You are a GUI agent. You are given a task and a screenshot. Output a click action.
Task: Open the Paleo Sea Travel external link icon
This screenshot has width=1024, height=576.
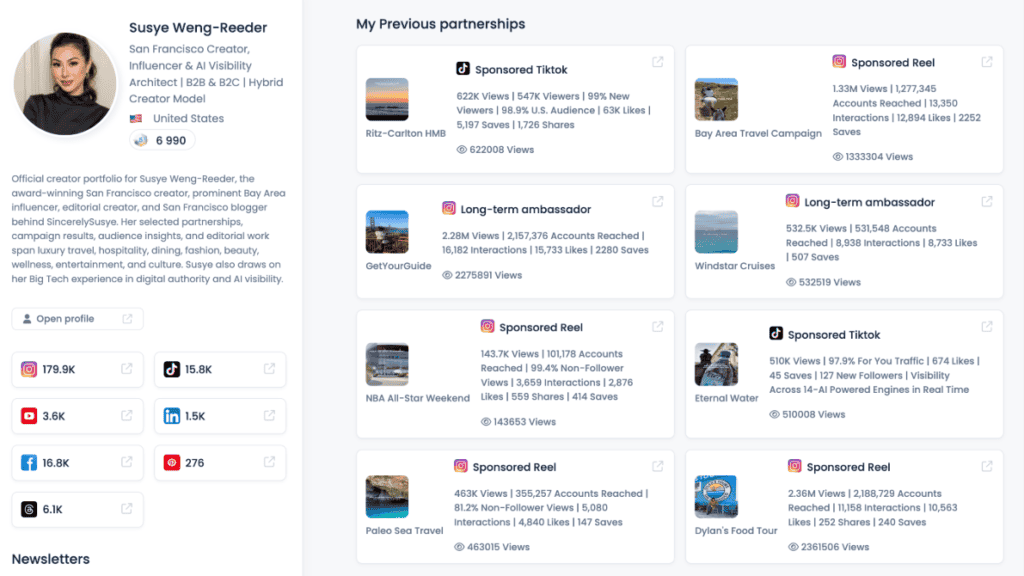point(658,466)
